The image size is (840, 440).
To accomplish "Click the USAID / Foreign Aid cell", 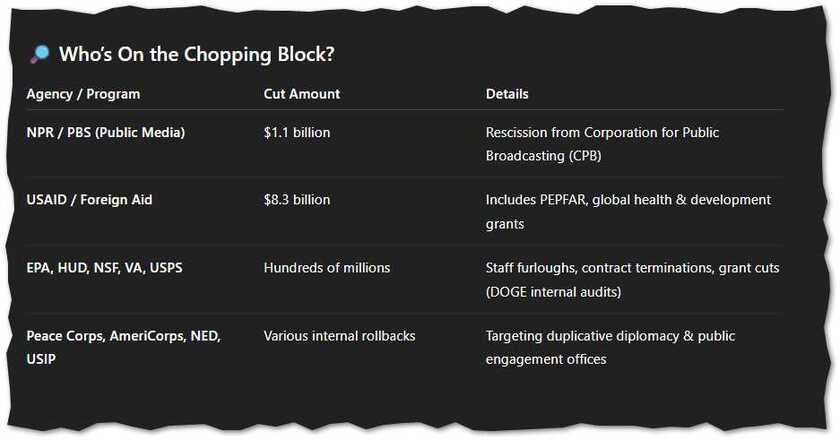I will tap(89, 200).
